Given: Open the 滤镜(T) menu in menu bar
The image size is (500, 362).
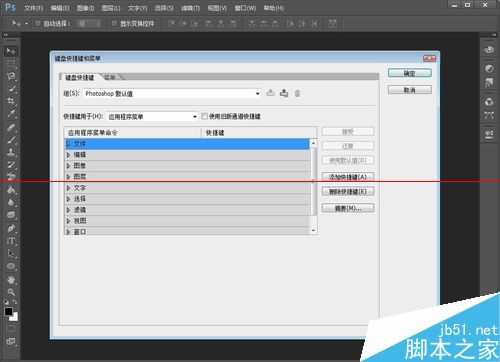Looking at the screenshot, I should click(190, 8).
